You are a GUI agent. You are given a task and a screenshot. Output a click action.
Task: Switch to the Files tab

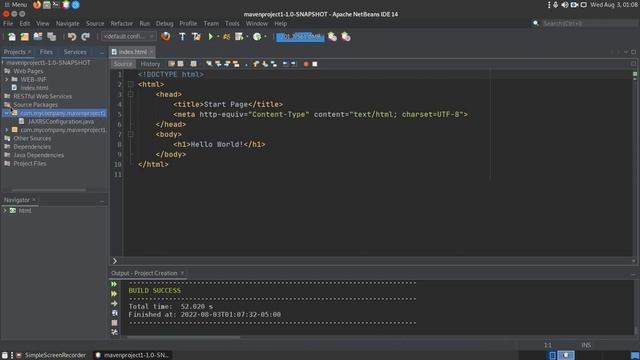pyautogui.click(x=46, y=52)
